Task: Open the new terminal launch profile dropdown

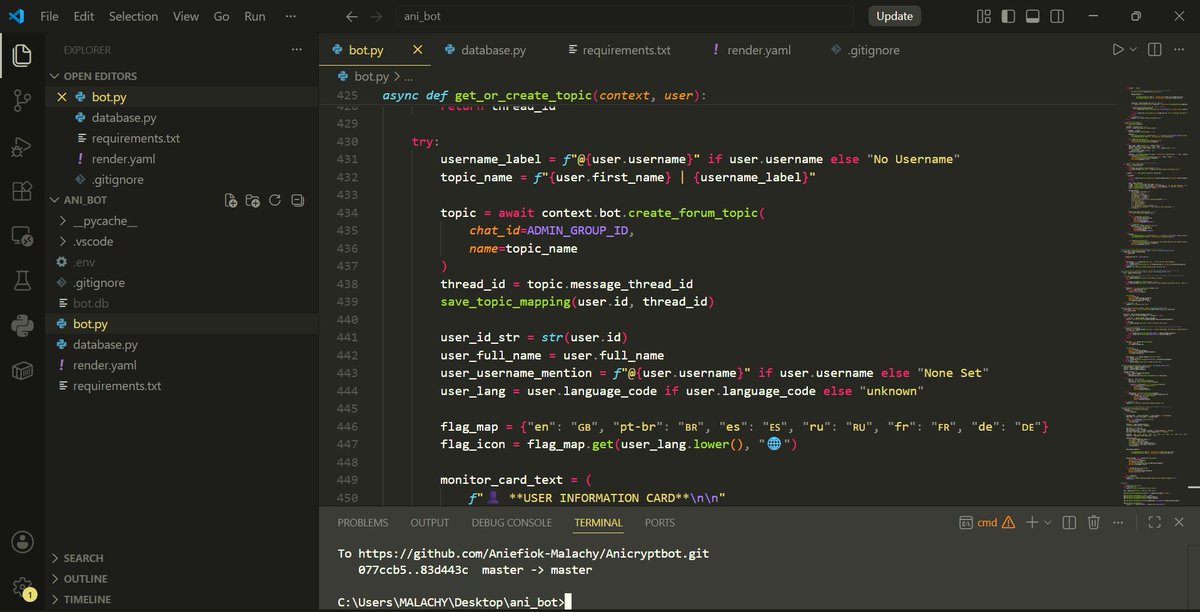Action: pos(1047,522)
